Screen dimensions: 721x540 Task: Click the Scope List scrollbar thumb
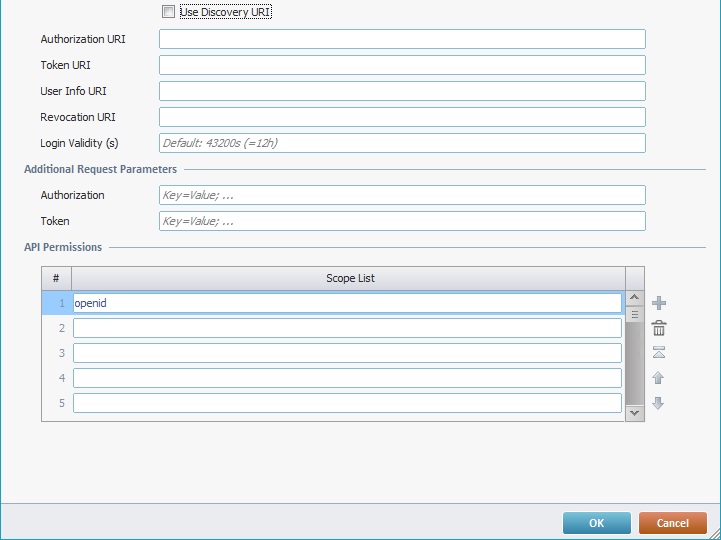pos(634,314)
